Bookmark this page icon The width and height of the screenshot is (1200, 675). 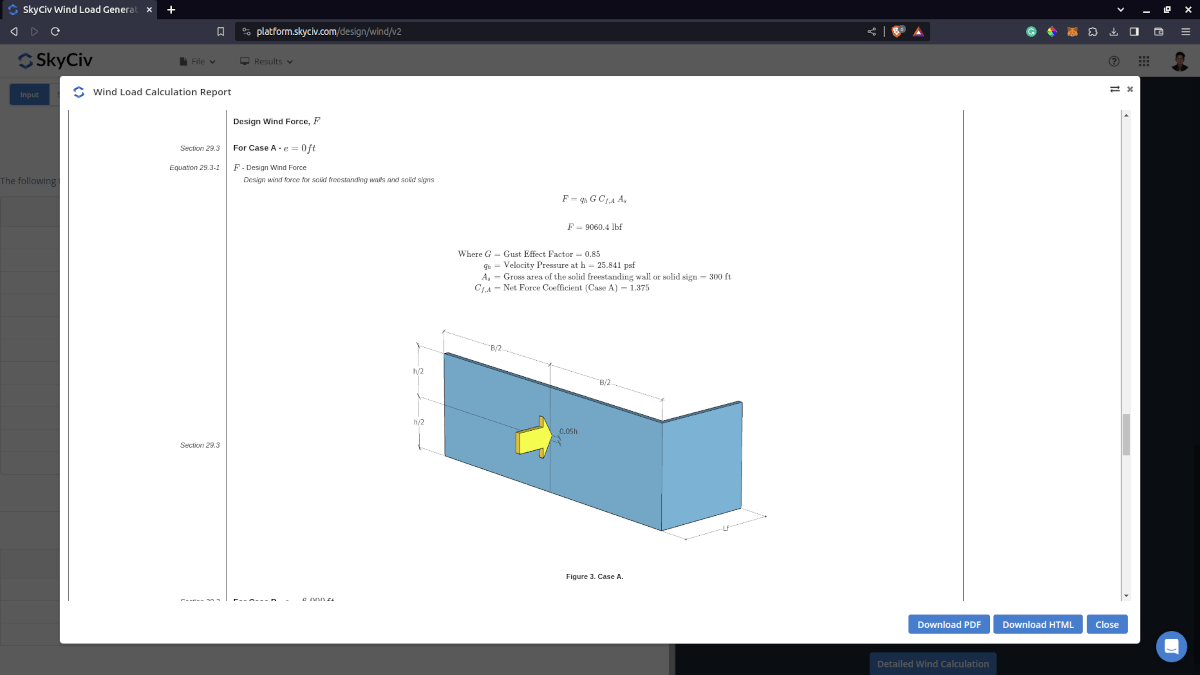pyautogui.click(x=220, y=31)
